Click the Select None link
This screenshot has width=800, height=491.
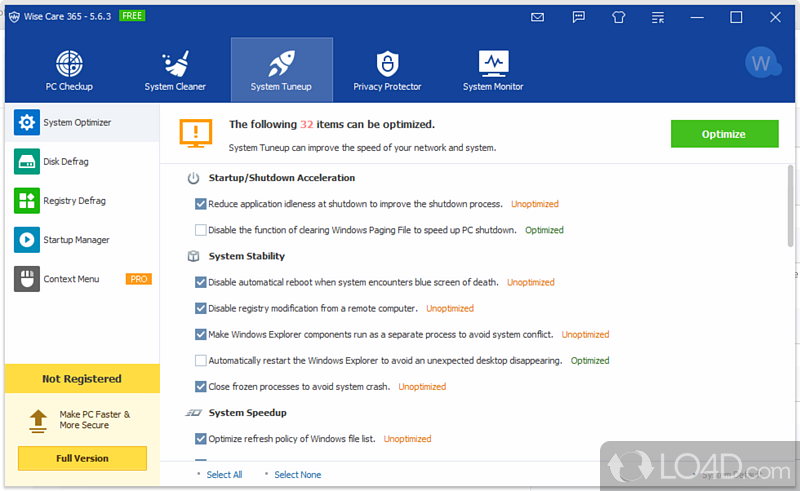297,475
